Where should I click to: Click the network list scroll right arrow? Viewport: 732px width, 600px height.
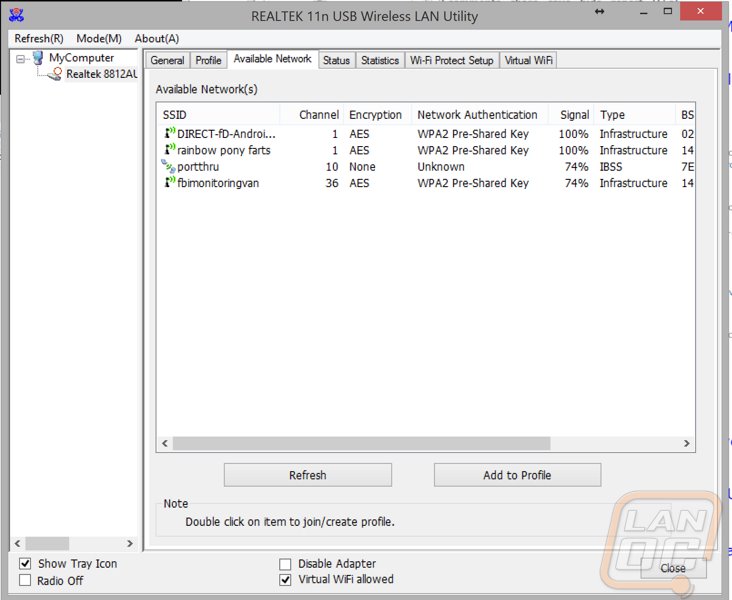pyautogui.click(x=687, y=443)
